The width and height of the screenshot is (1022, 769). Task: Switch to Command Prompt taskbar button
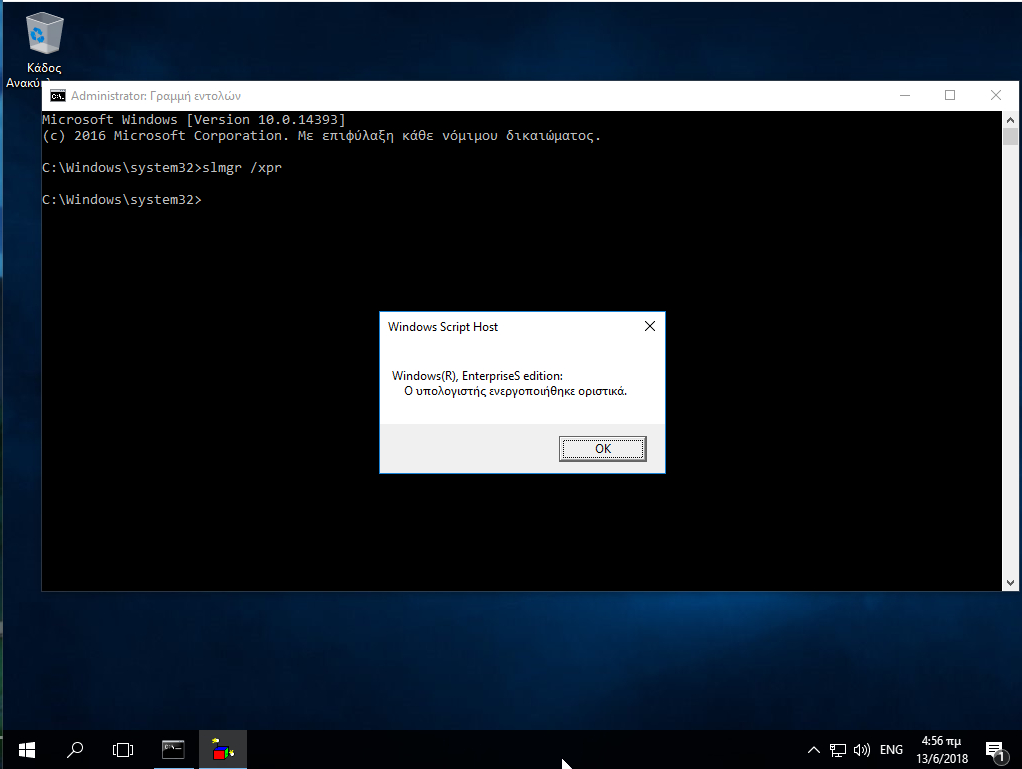coord(173,750)
